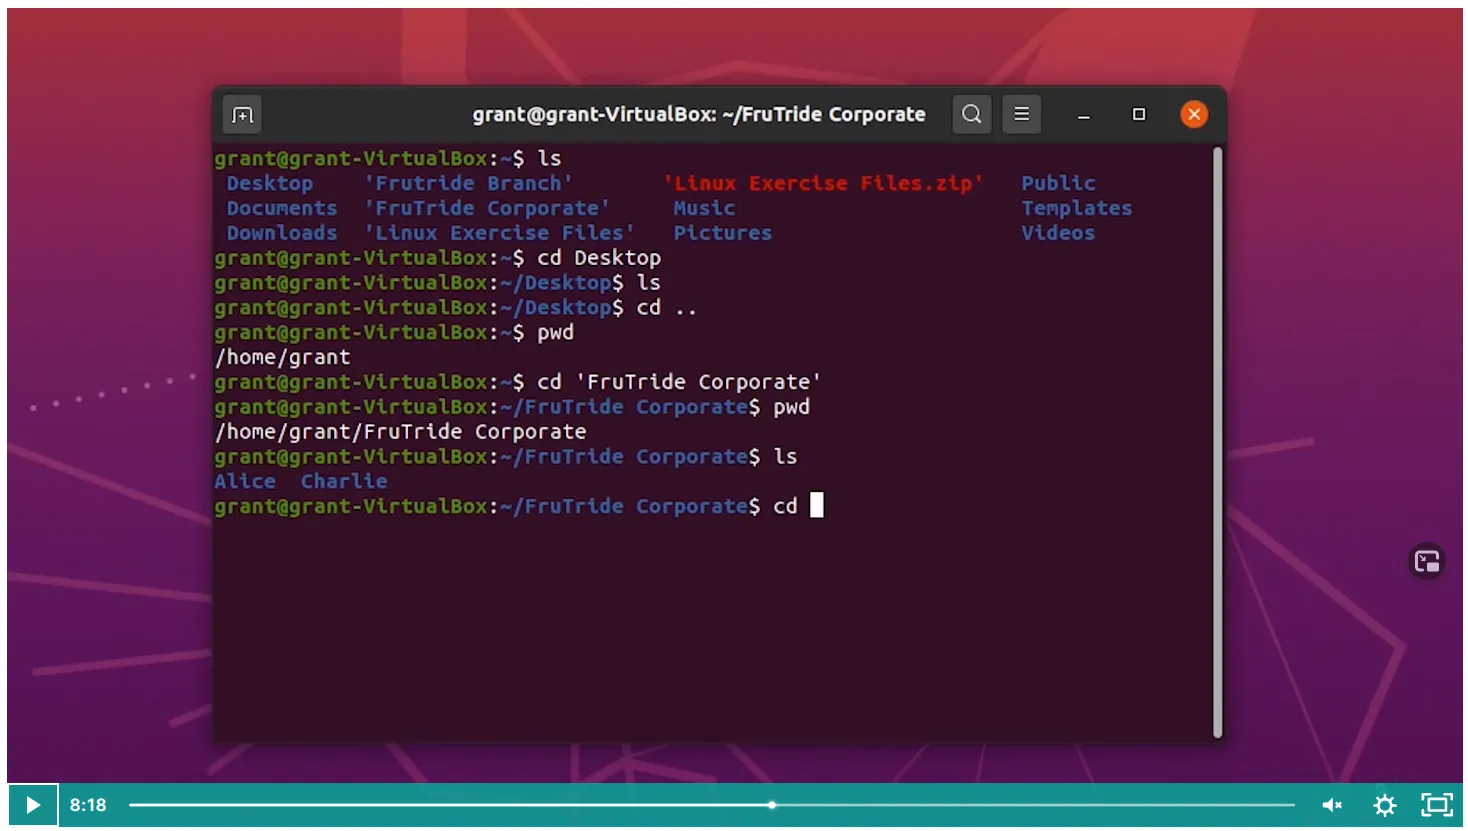
Task: Open the terminal hamburger menu
Action: click(x=1021, y=114)
